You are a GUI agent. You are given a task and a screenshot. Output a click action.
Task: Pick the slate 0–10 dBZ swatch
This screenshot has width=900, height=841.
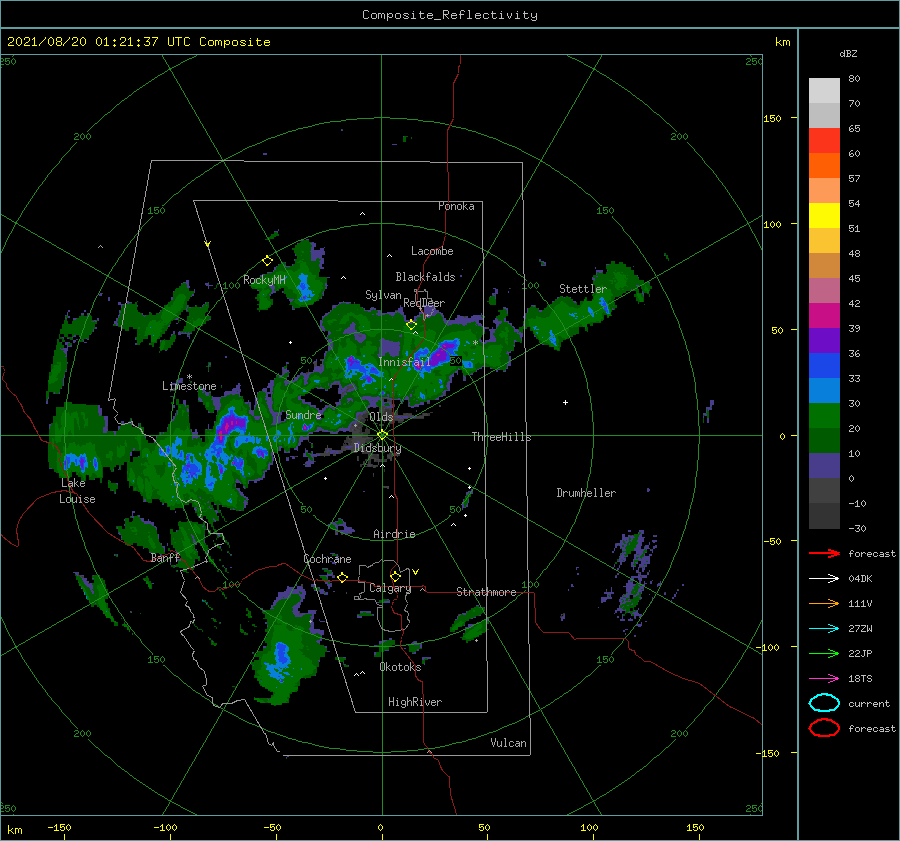824,466
